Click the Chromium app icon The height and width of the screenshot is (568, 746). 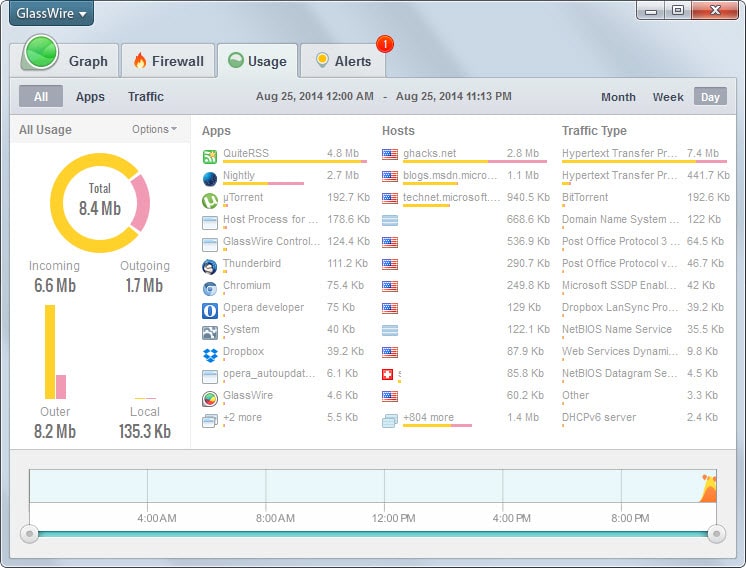point(210,289)
